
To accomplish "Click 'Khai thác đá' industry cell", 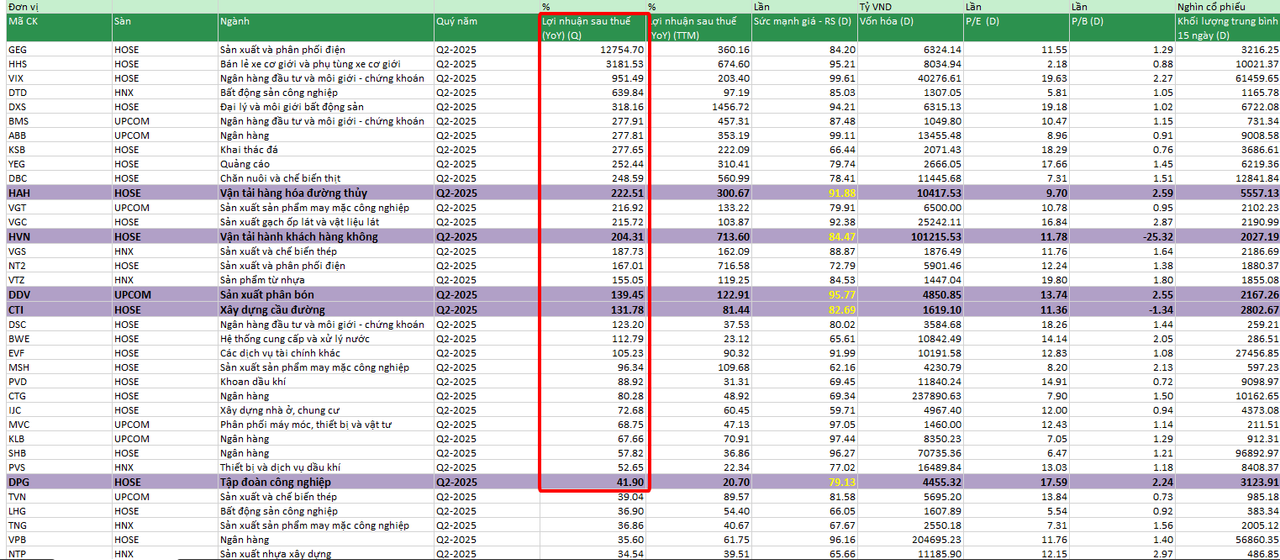I will click(x=249, y=149).
